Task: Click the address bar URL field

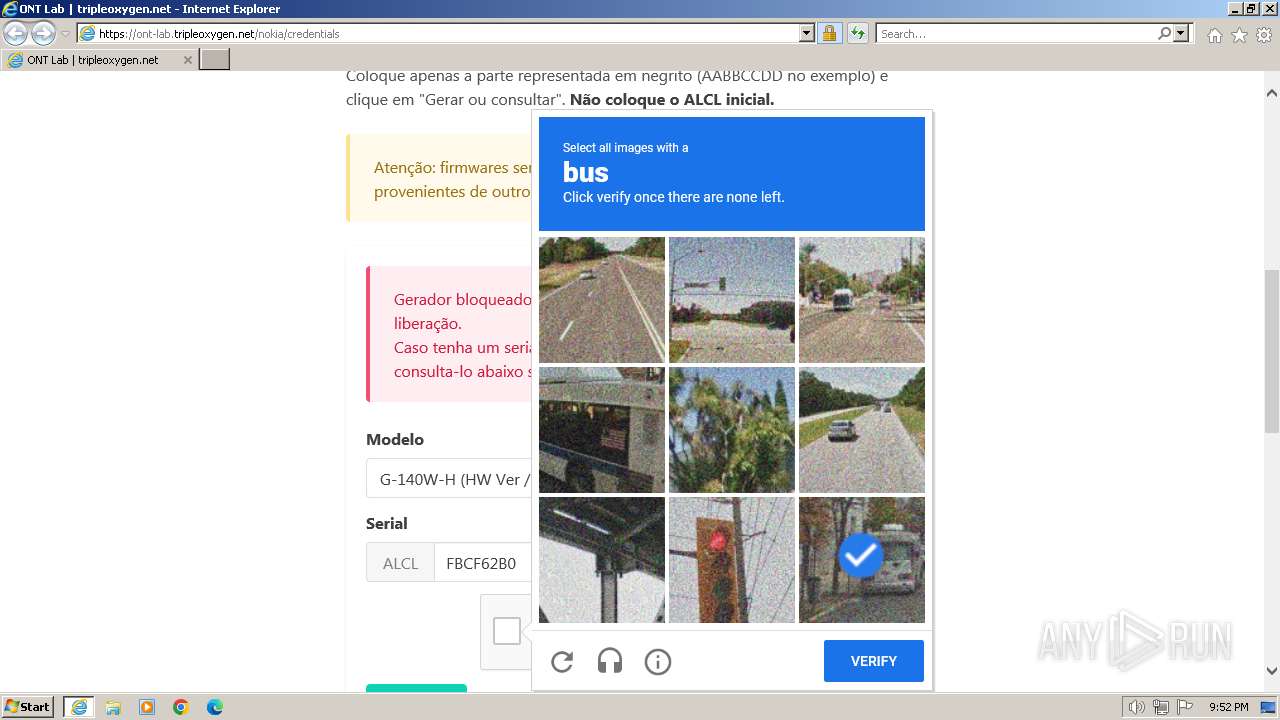Action: coord(446,33)
